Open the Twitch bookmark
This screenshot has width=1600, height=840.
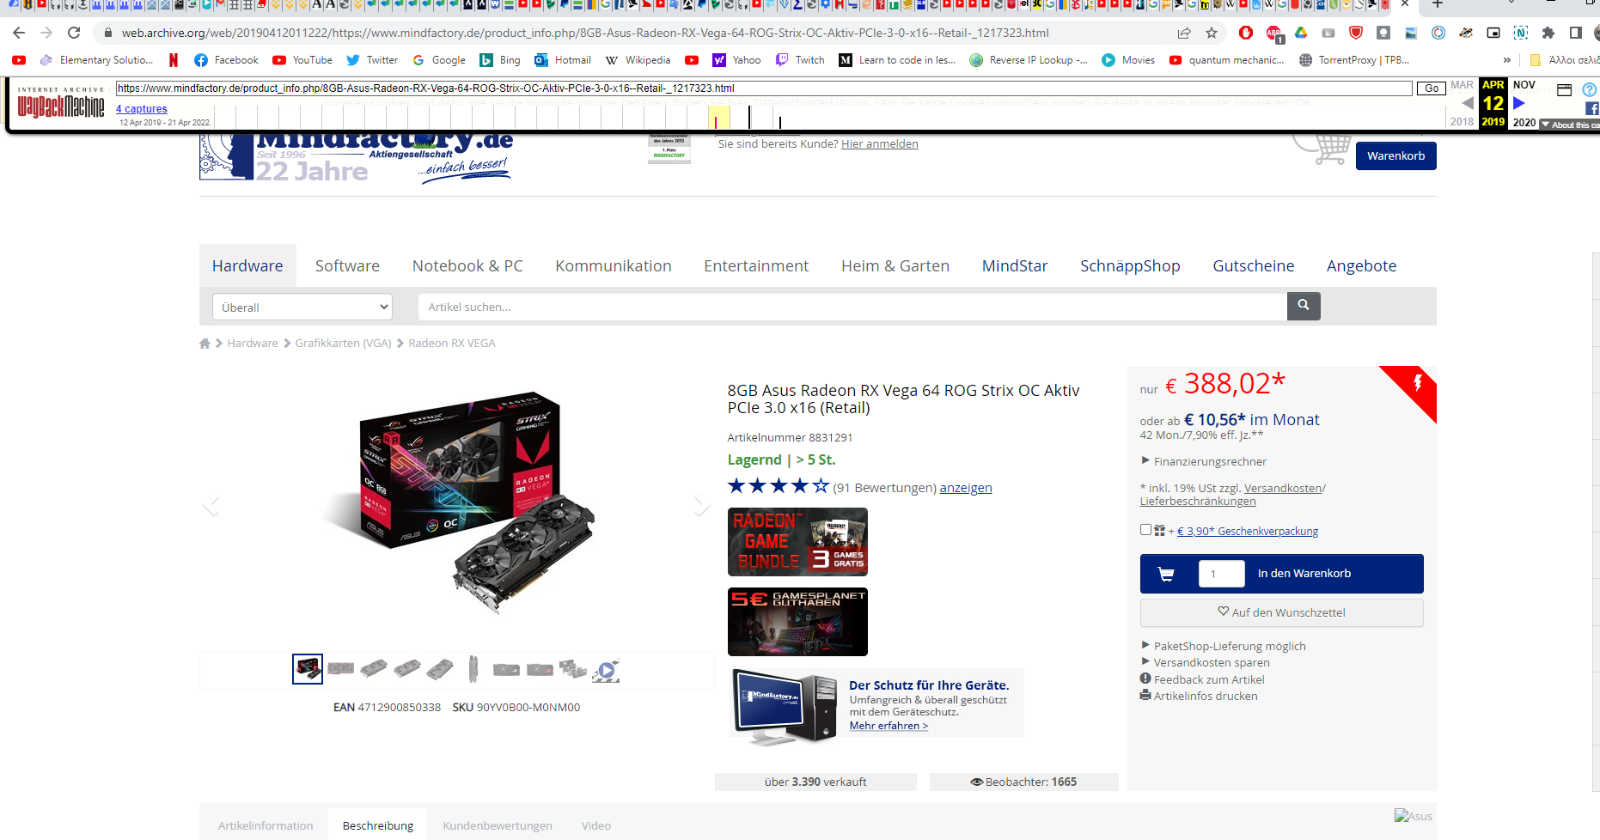point(800,60)
